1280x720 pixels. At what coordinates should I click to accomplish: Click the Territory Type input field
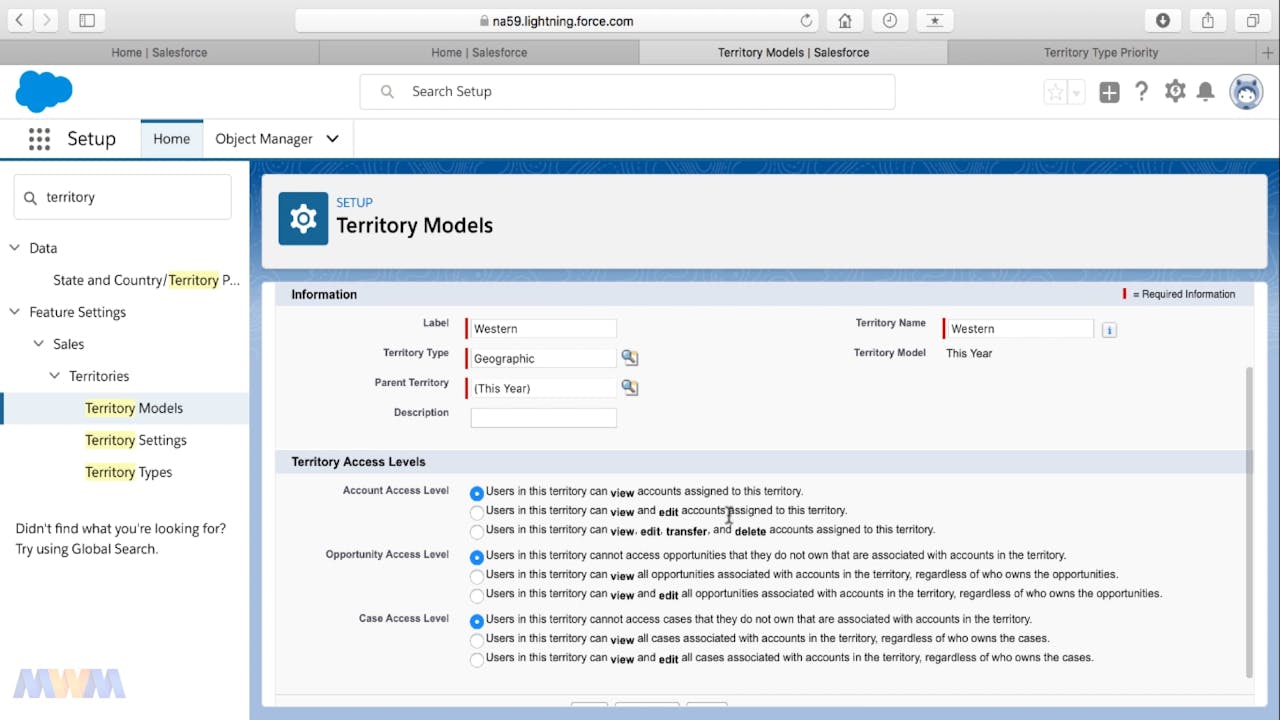tap(543, 358)
